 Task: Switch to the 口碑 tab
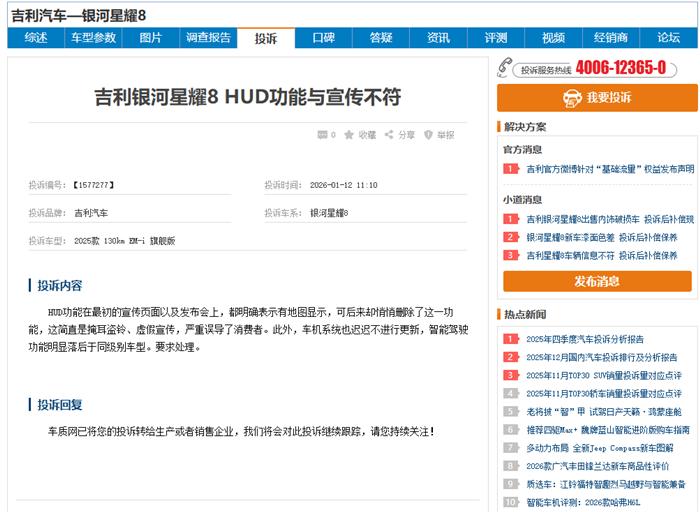323,38
